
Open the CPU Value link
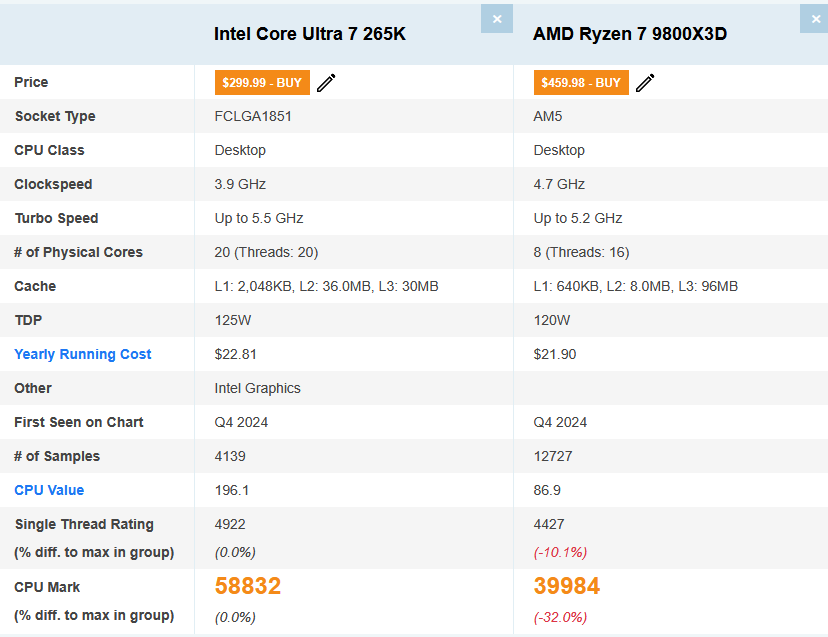[x=49, y=490]
